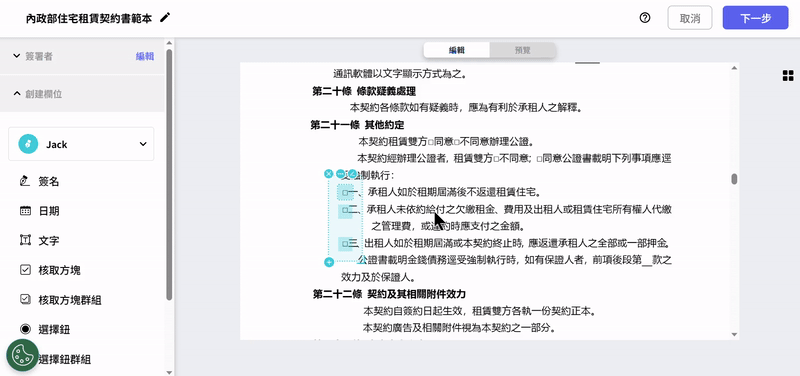Click the document scrollbar thumb
This screenshot has width=800, height=376.
click(734, 179)
